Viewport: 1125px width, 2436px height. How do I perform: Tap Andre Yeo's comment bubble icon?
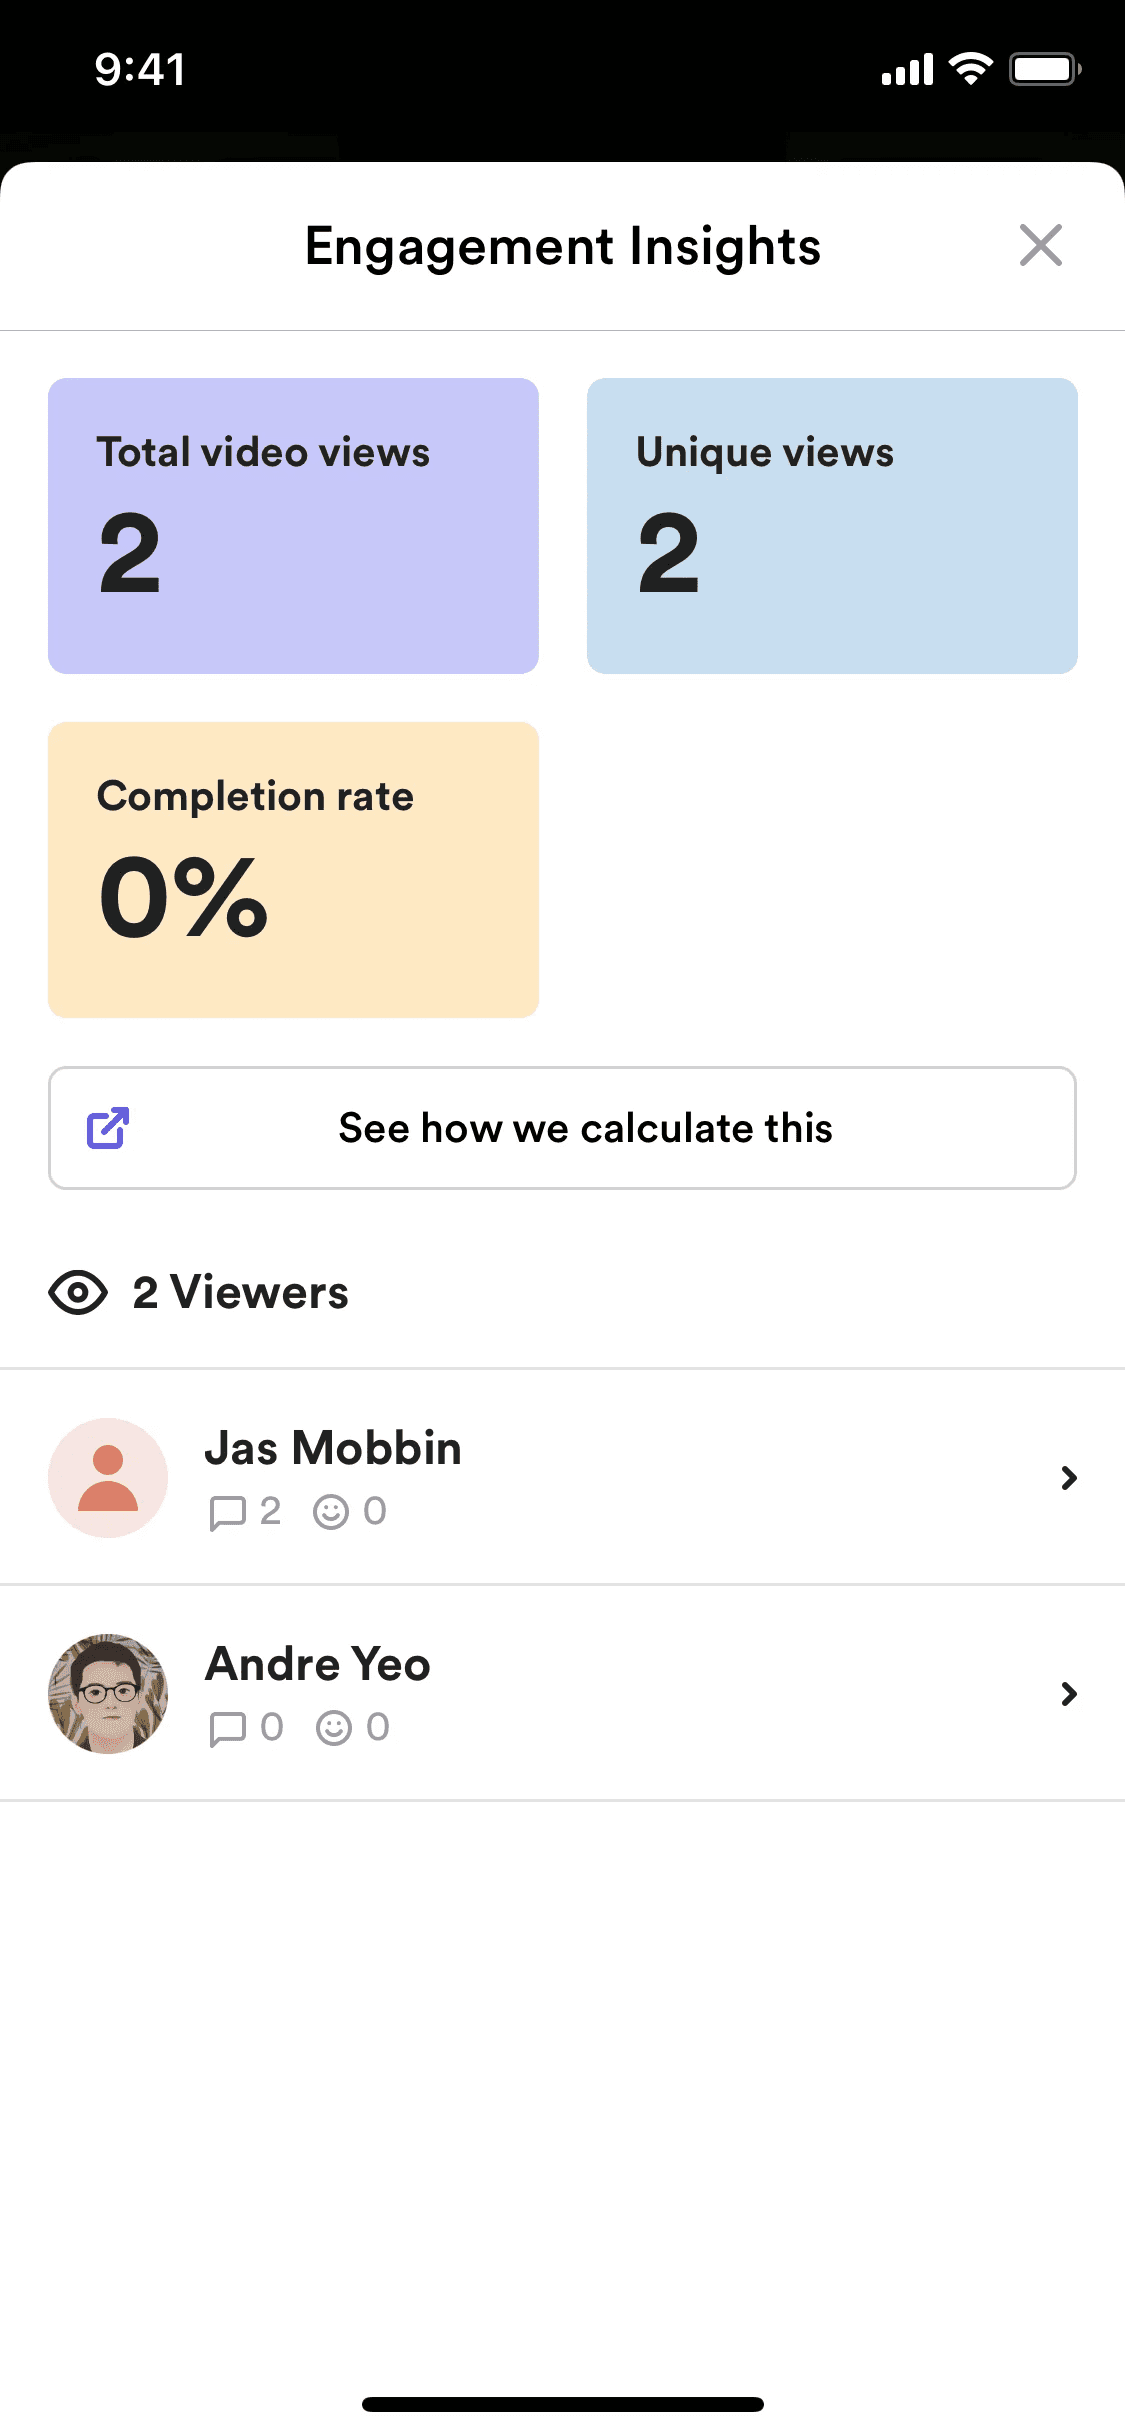pos(227,1728)
